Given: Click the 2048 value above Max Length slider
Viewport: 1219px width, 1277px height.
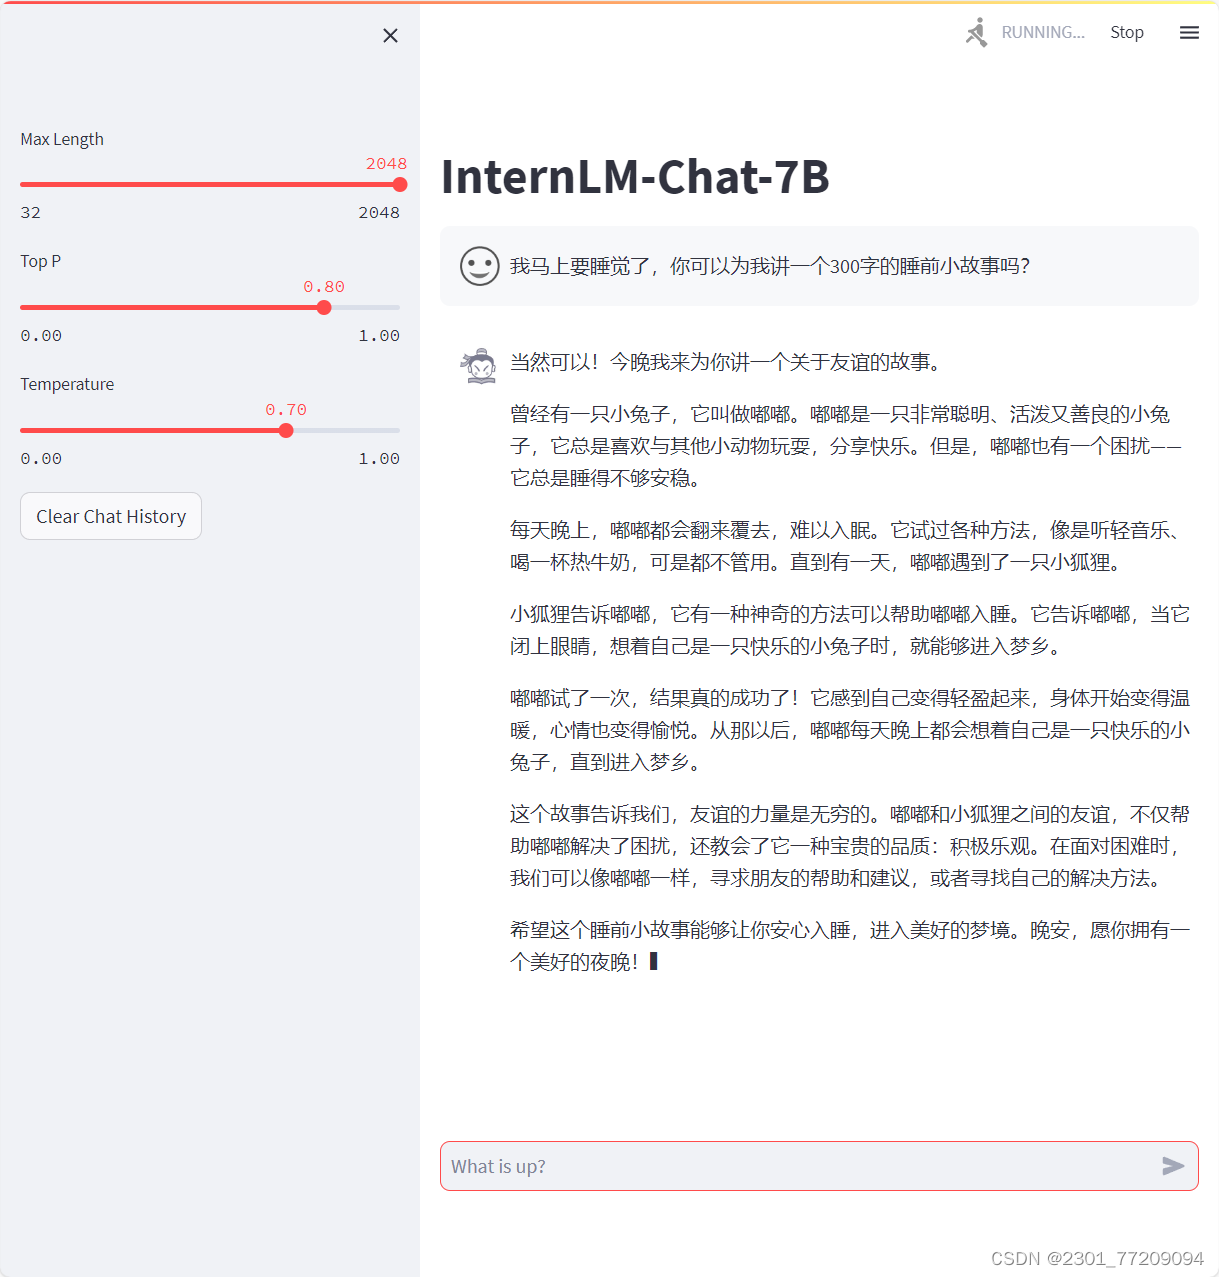Looking at the screenshot, I should point(387,163).
